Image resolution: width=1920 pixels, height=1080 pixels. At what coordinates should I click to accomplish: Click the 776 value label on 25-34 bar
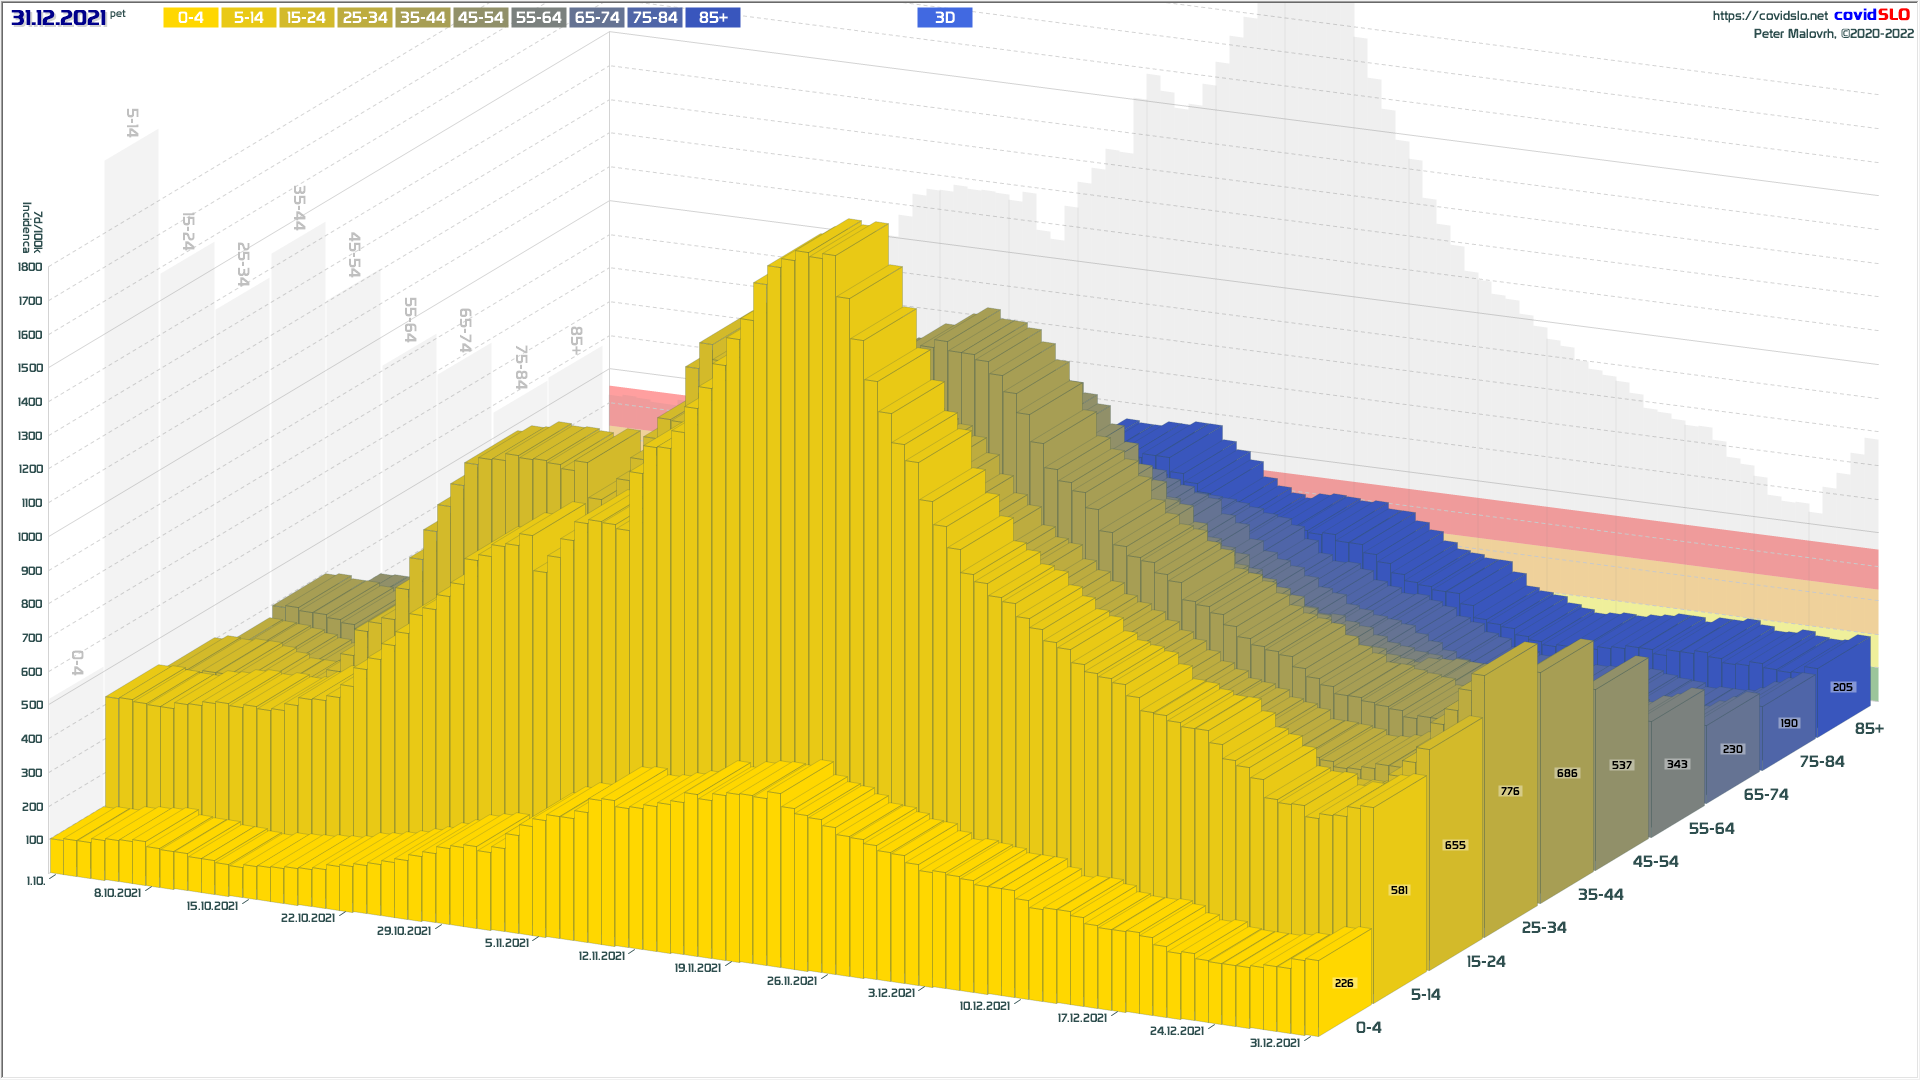[x=1510, y=791]
